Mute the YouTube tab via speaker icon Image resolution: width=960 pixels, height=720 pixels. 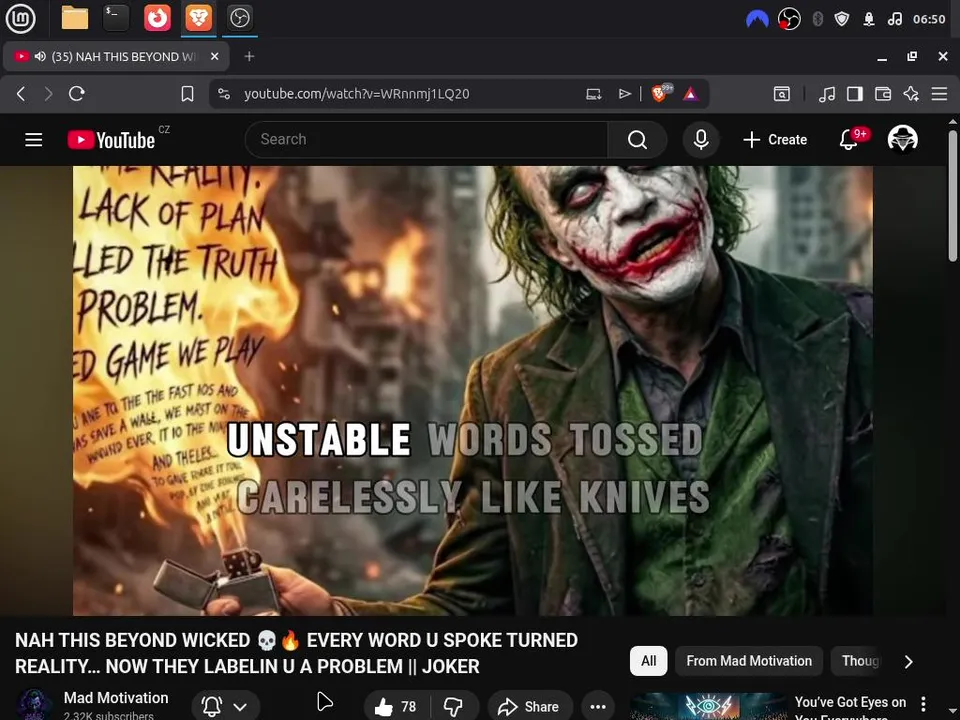pos(40,56)
